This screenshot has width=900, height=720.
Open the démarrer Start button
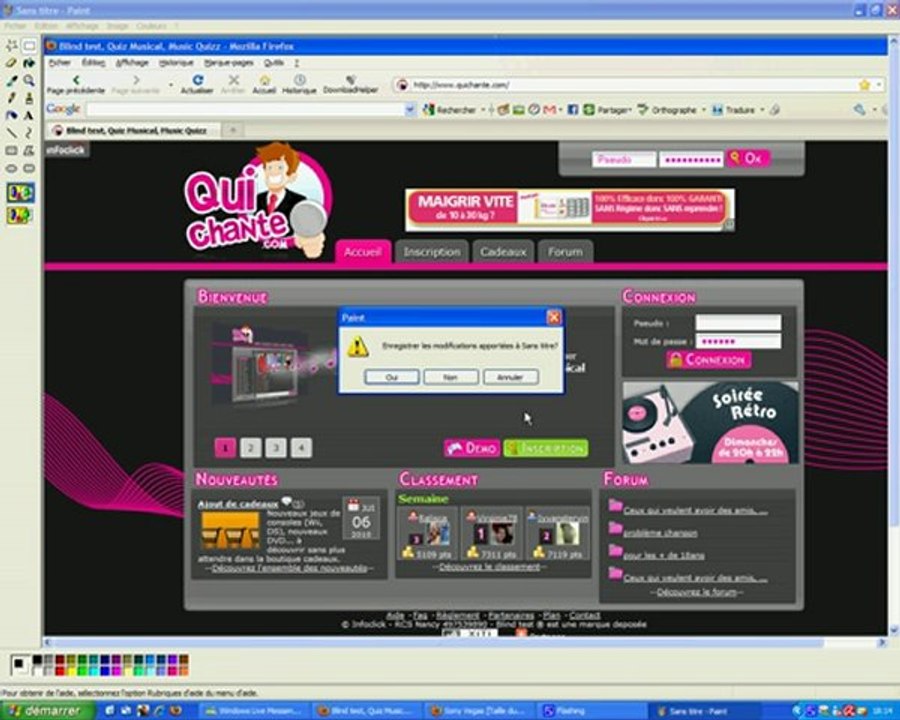[x=47, y=711]
